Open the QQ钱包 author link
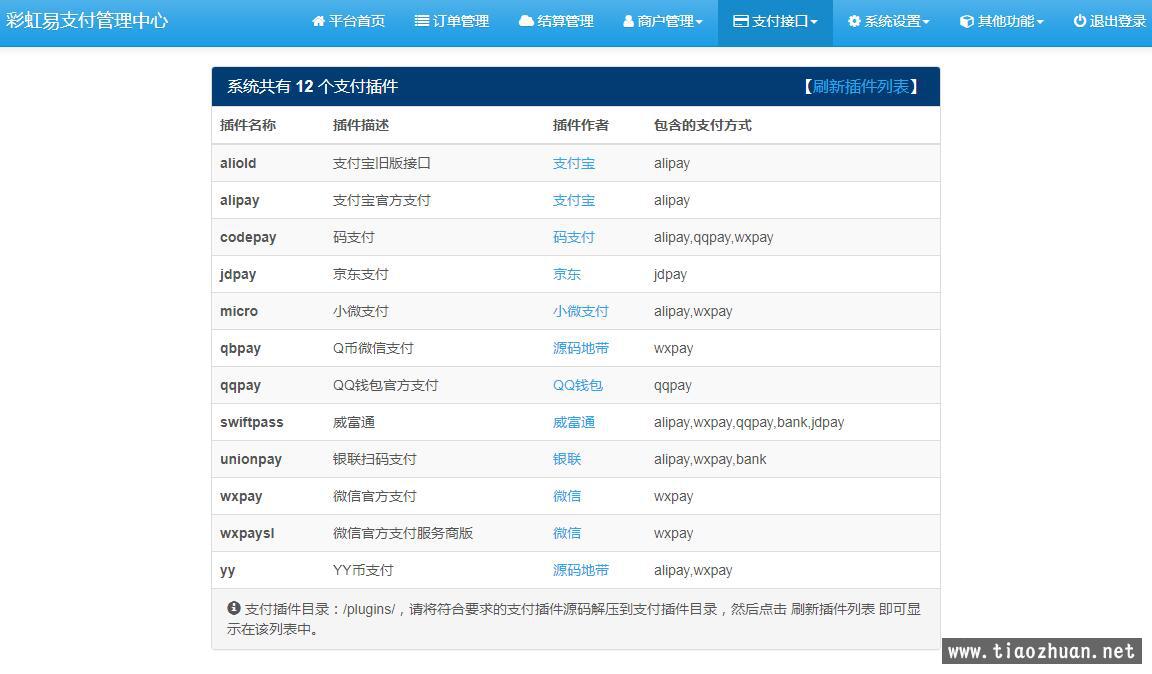1152x674 pixels. click(x=577, y=385)
